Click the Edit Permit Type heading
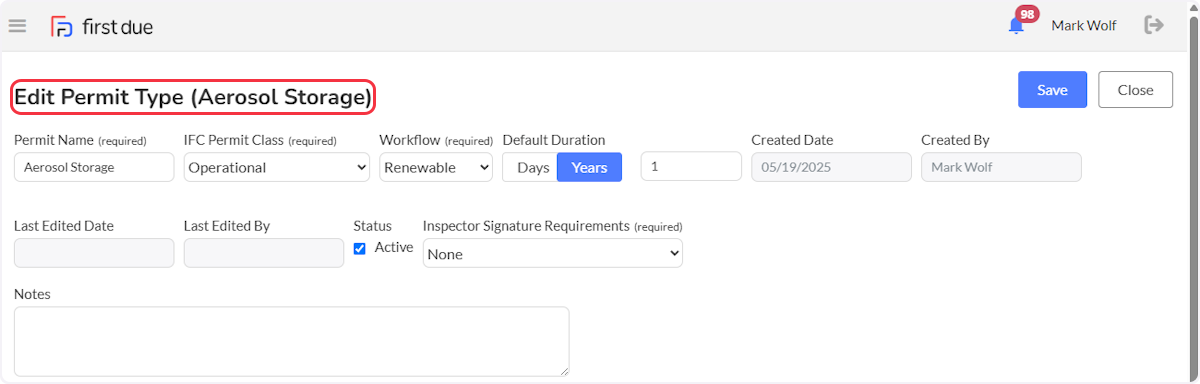 click(x=193, y=97)
